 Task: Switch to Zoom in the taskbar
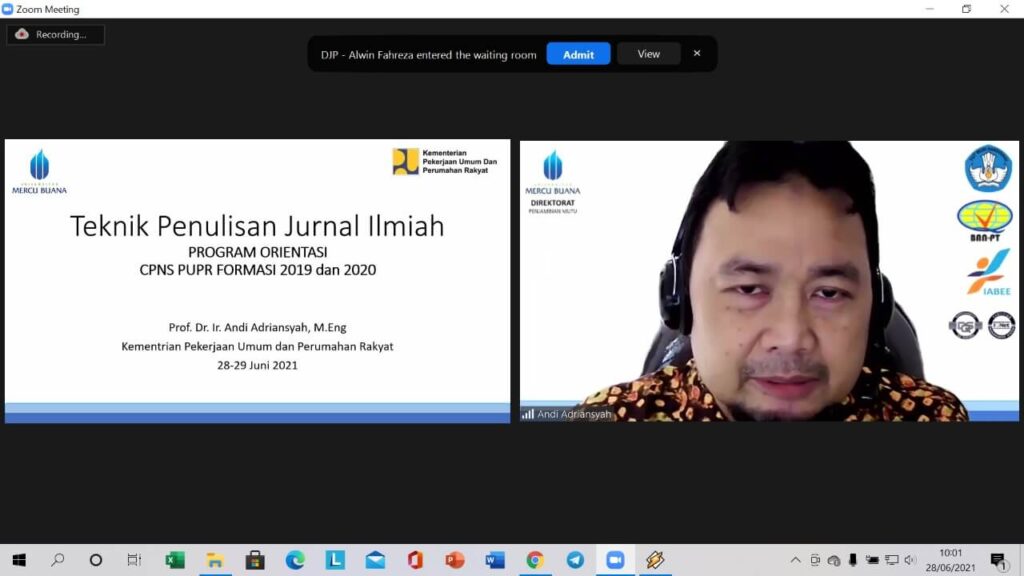coord(615,560)
